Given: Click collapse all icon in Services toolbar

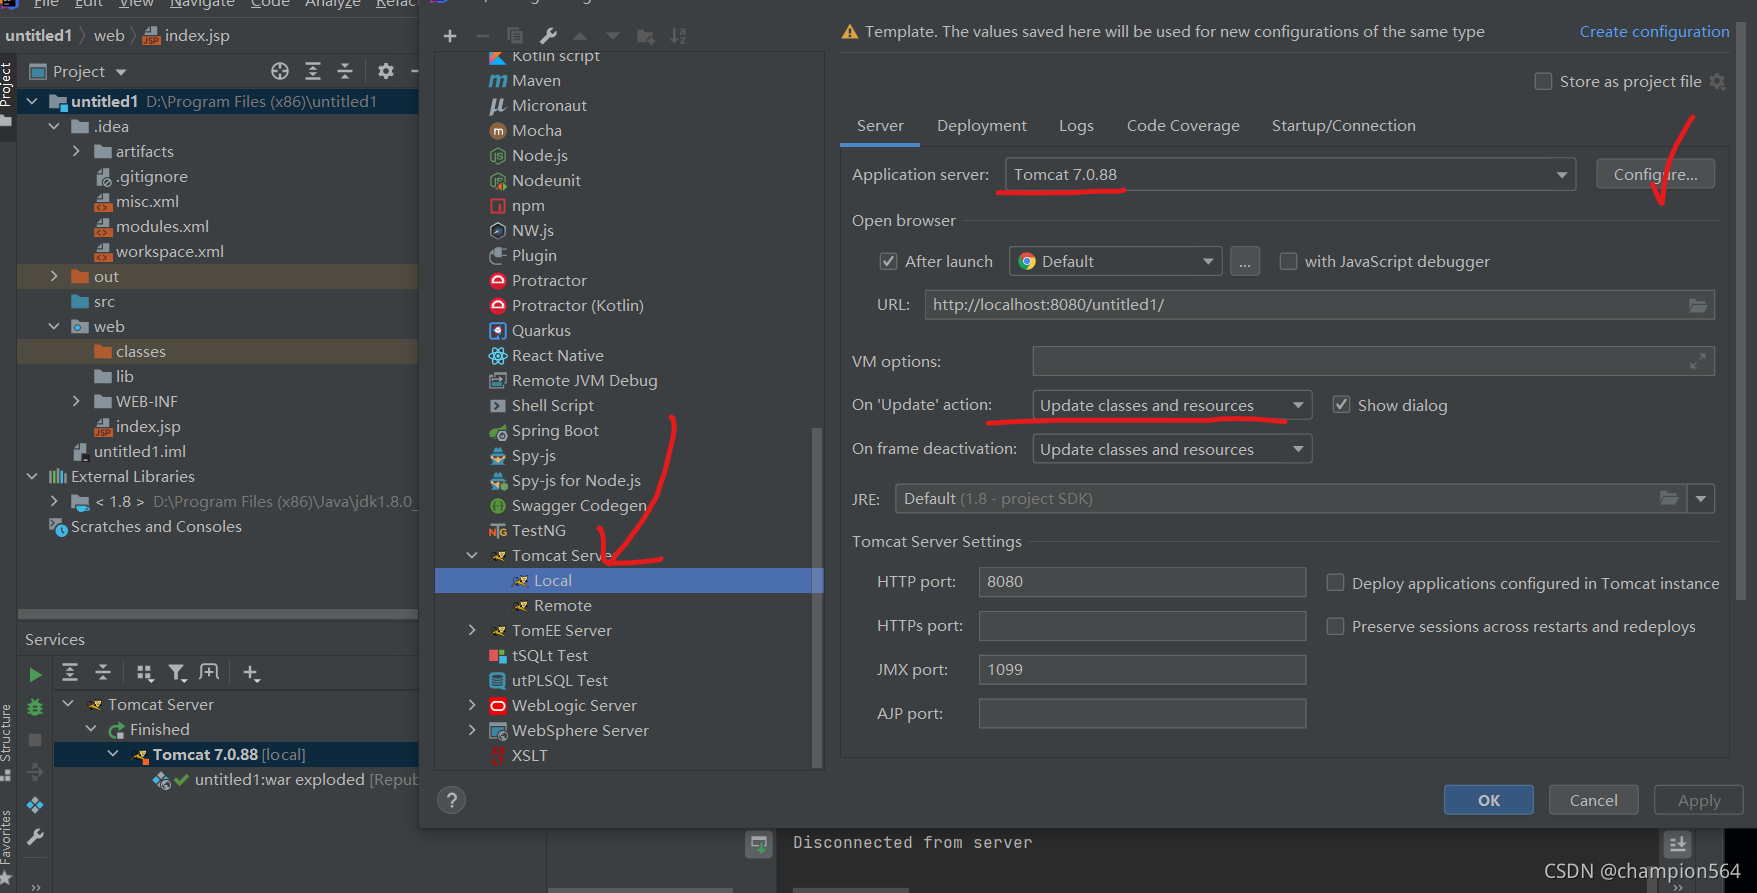Looking at the screenshot, I should pos(102,673).
